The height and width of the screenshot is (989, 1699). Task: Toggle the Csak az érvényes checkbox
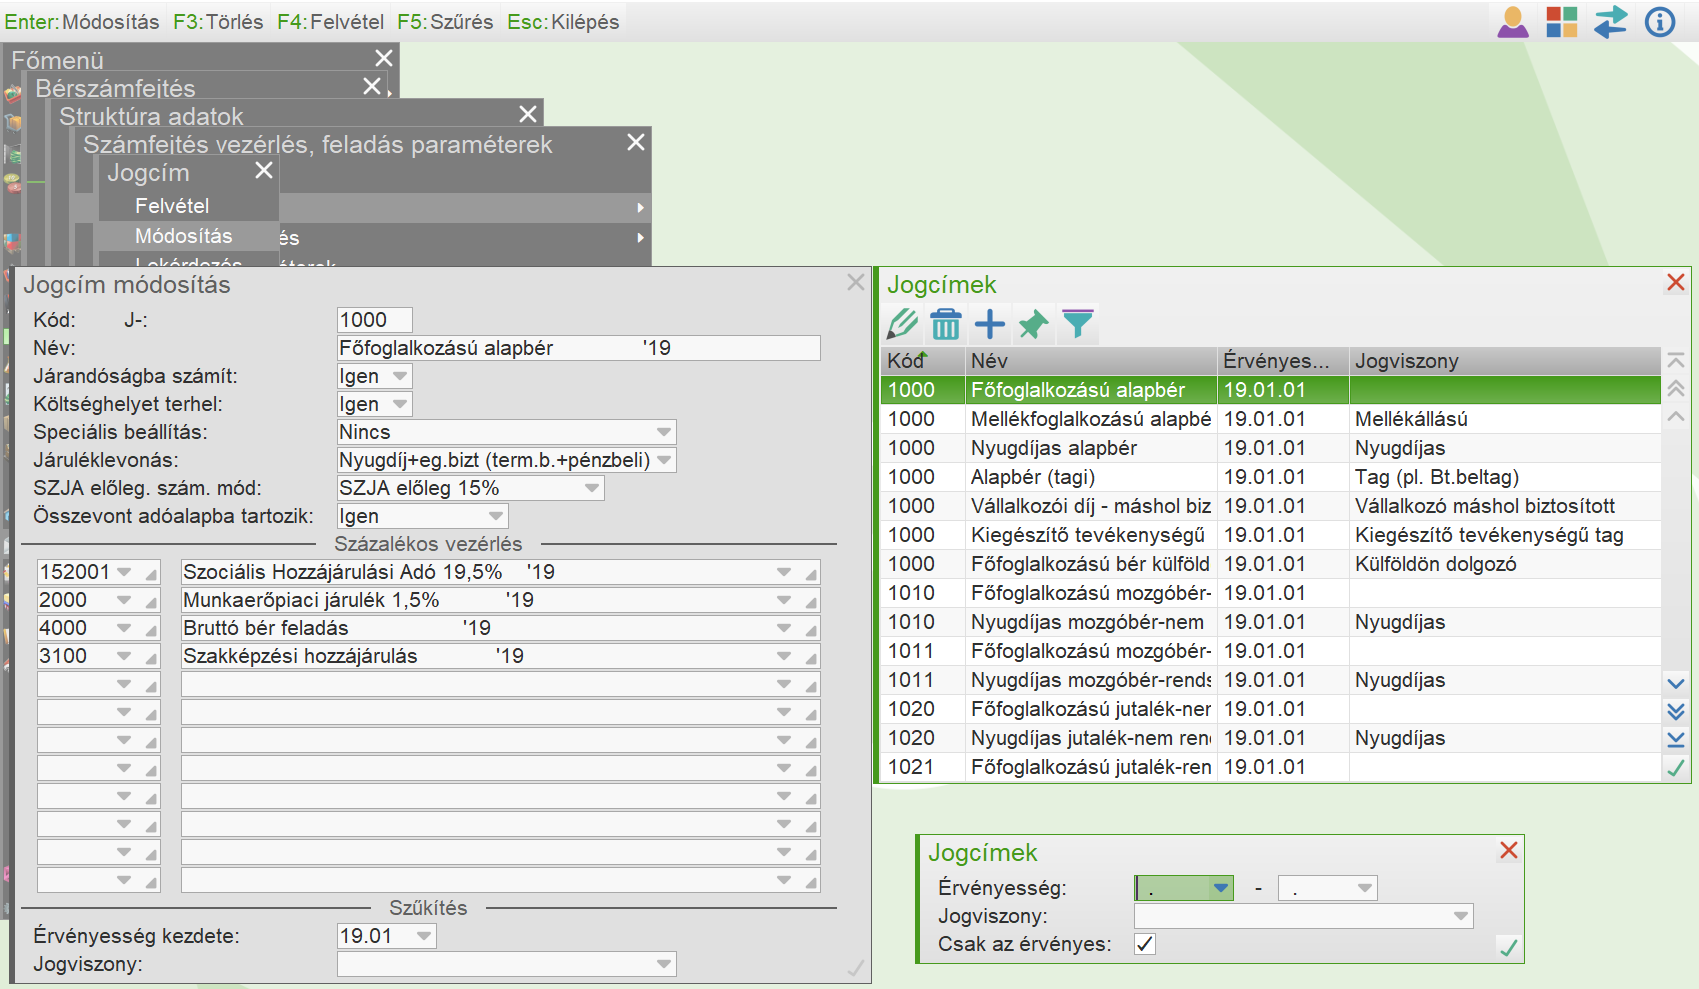coord(1145,944)
